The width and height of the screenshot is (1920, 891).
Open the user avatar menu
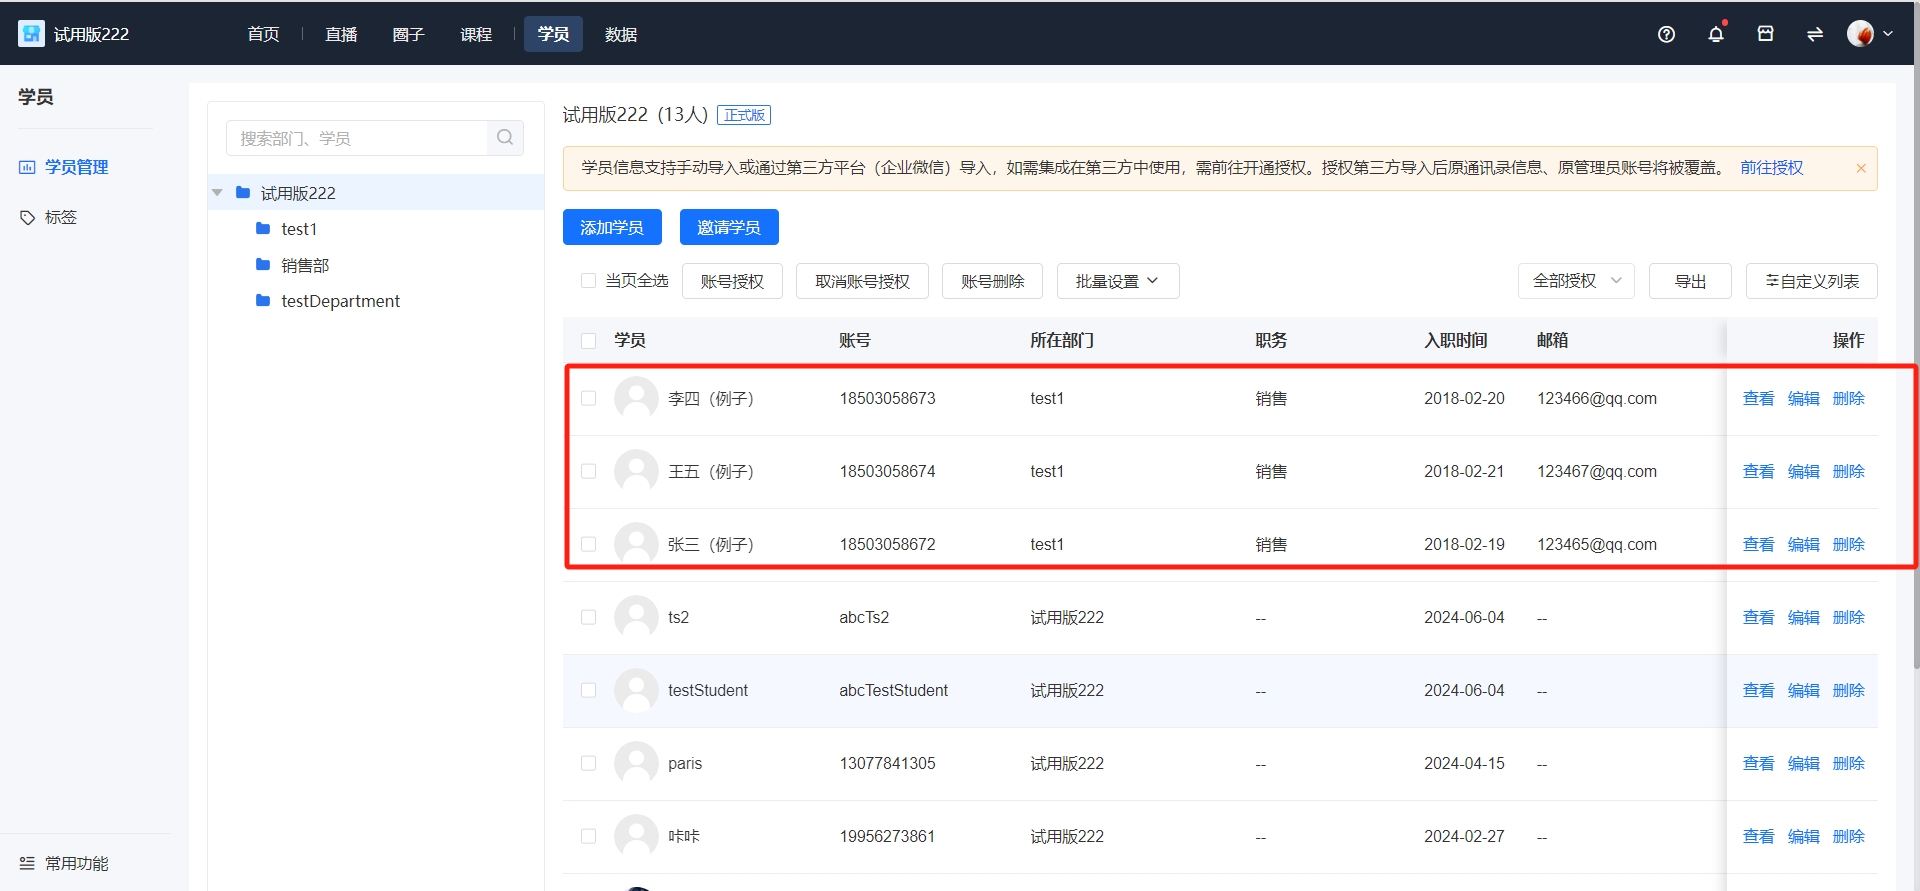click(1860, 34)
